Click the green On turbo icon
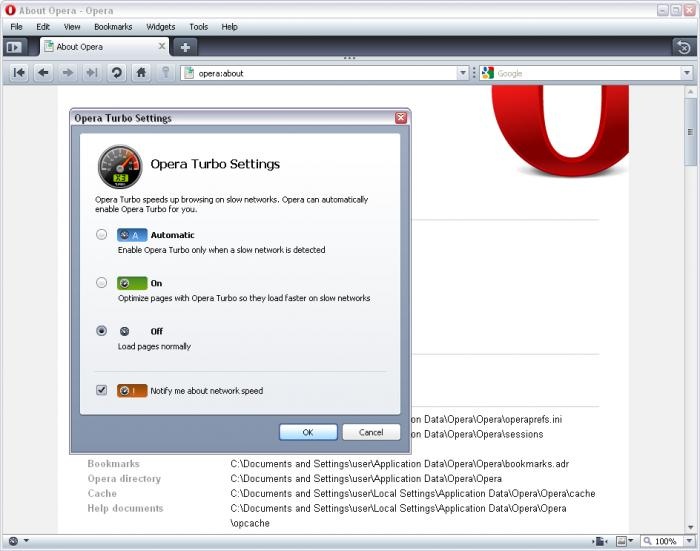Viewport: 700px width, 551px height. coord(132,283)
